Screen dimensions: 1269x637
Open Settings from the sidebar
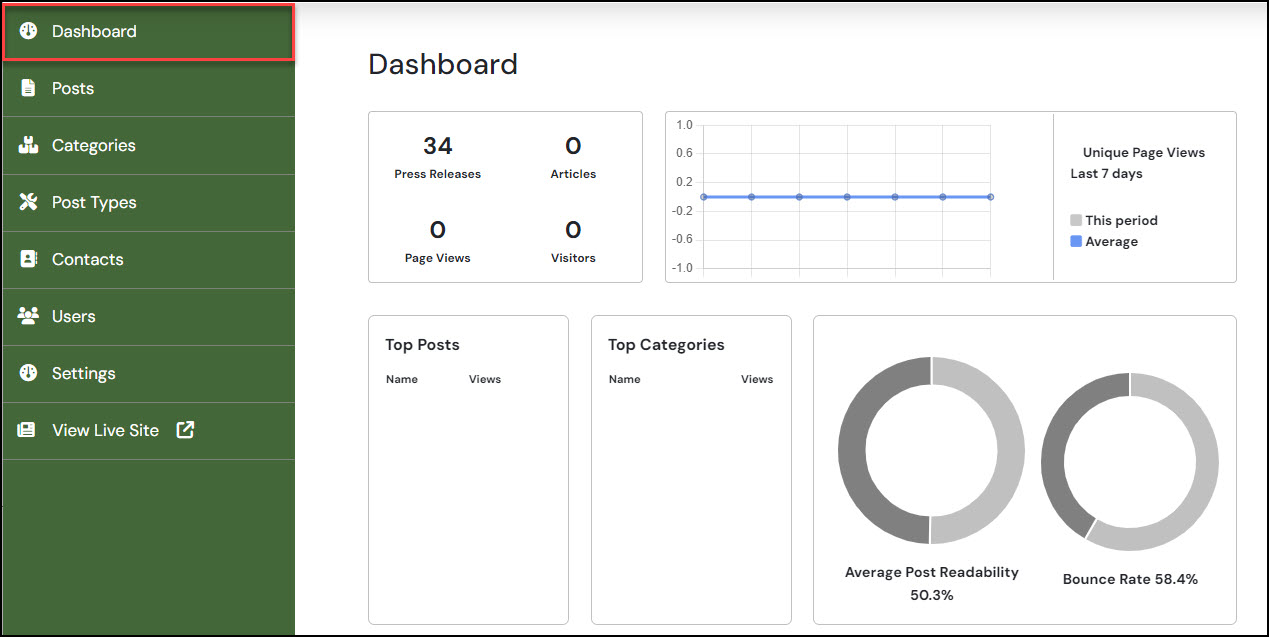pyautogui.click(x=148, y=373)
